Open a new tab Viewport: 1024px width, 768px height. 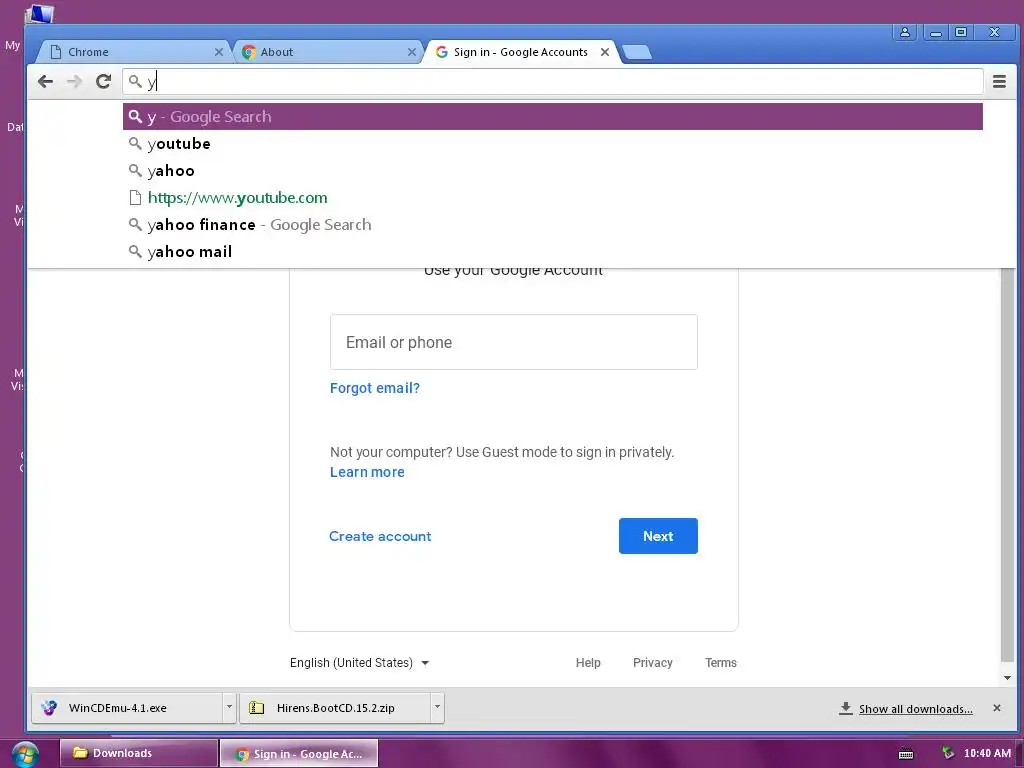(637, 52)
